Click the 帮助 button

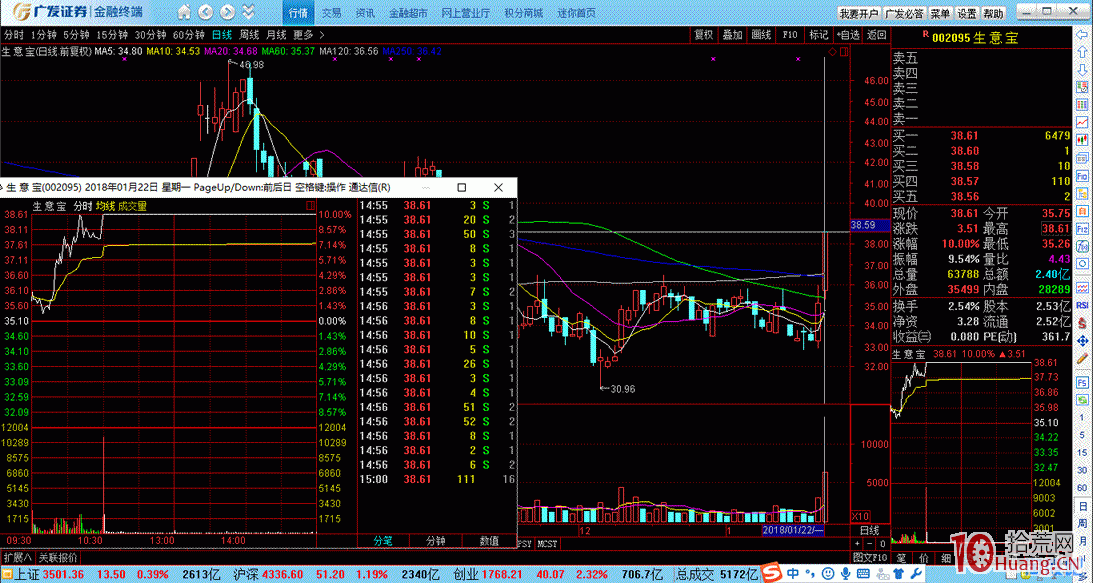[993, 13]
